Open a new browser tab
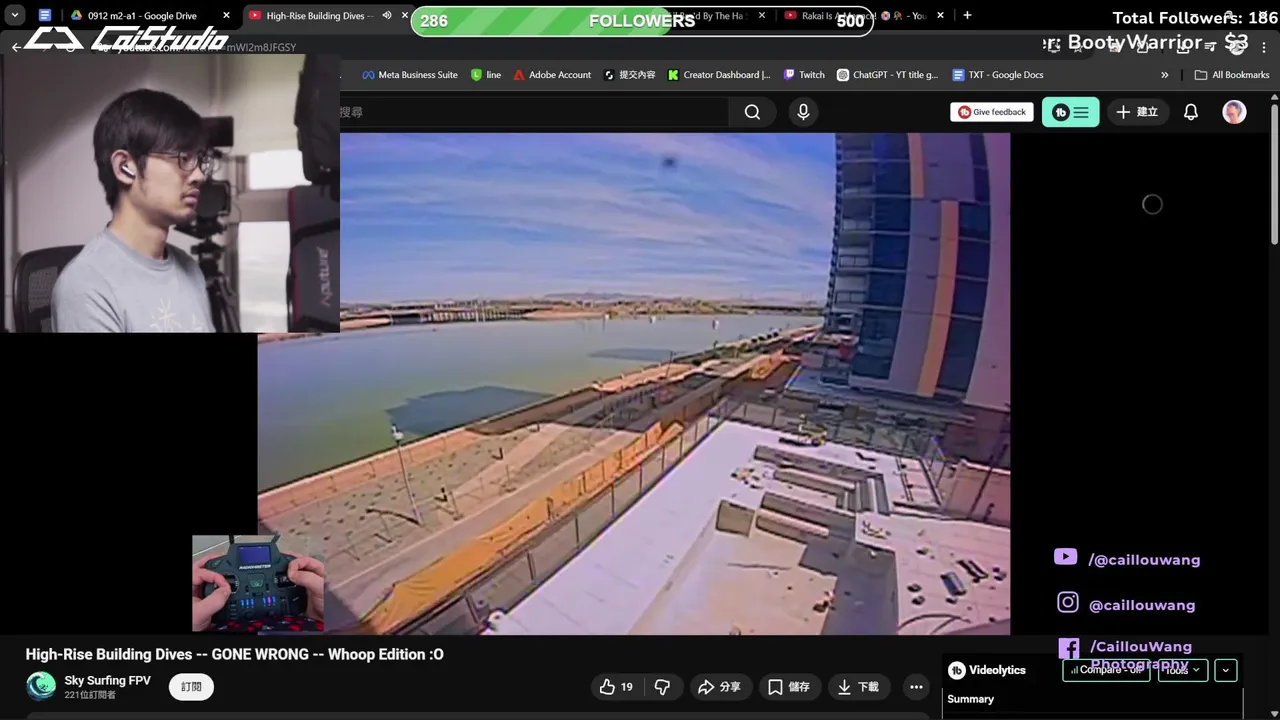 (x=967, y=15)
